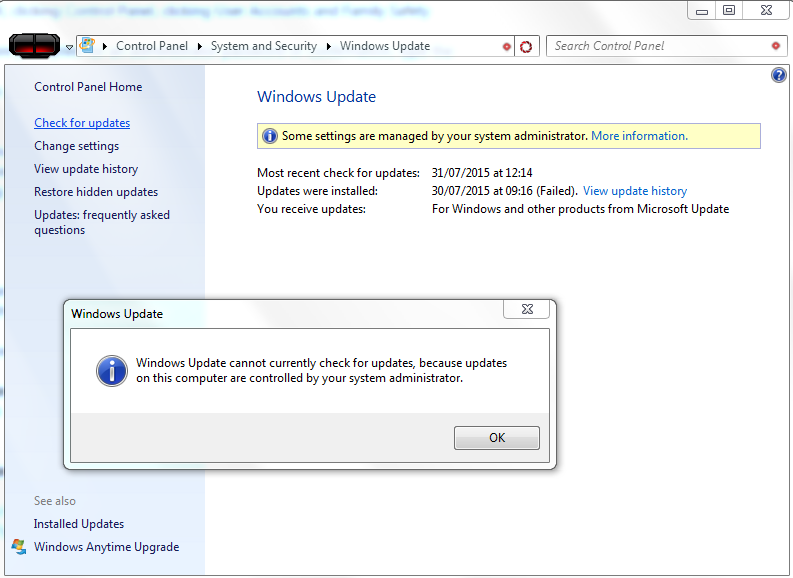
Task: Click 'For Windows and other products from Microsoft Update'
Action: click(581, 209)
